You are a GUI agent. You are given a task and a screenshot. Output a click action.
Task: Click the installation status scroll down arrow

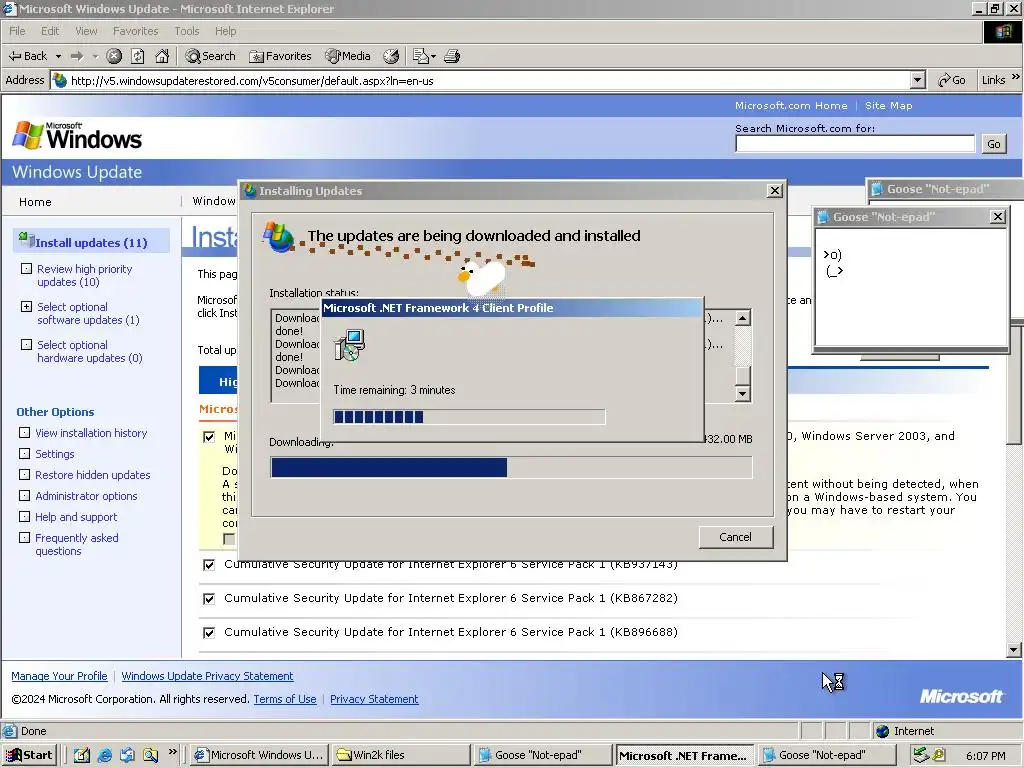coord(743,393)
